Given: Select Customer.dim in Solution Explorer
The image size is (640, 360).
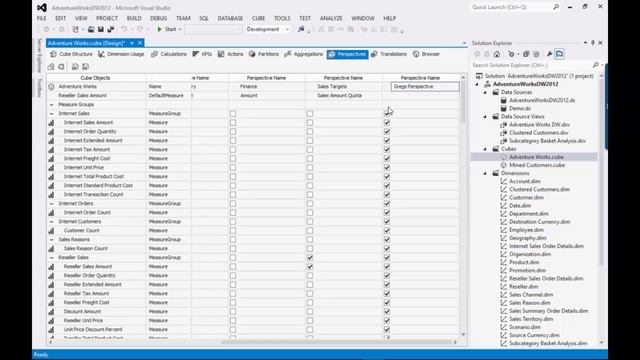Looking at the screenshot, I should (x=526, y=198).
